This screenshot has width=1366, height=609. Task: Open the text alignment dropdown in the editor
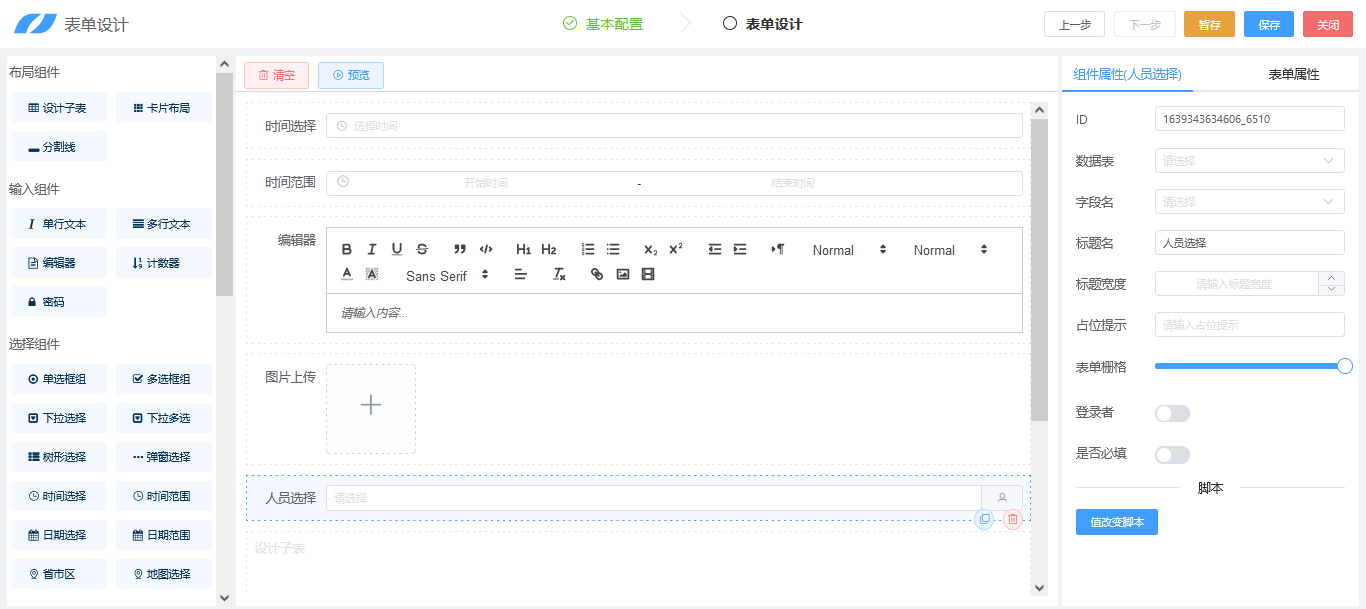coord(521,274)
